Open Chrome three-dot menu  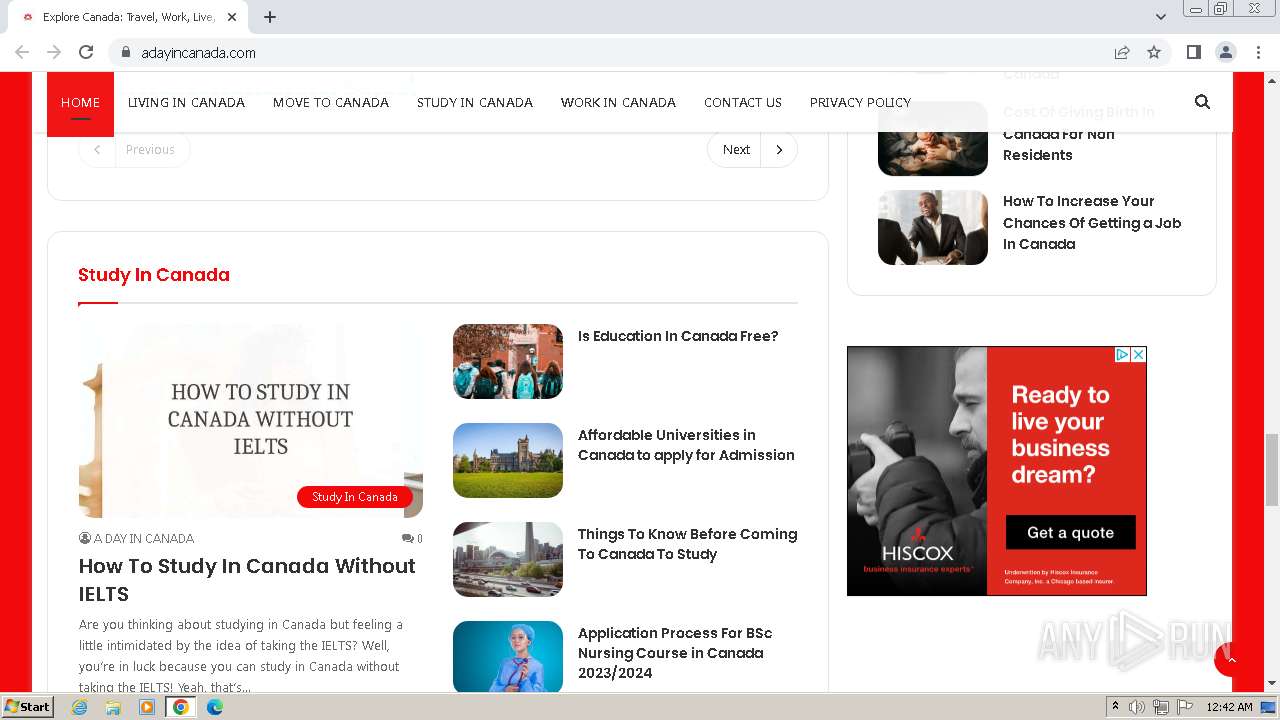(1258, 52)
